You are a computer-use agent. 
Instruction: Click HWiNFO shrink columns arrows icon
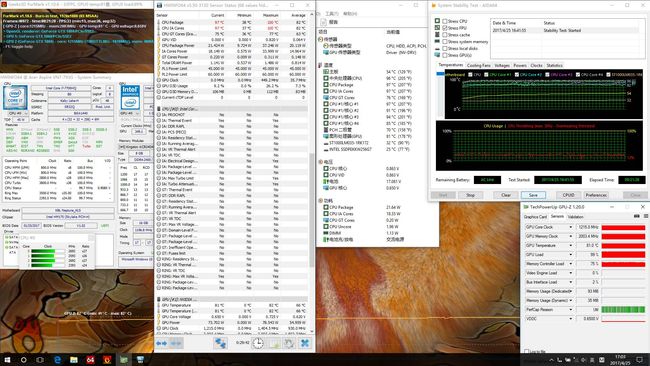pyautogui.click(x=176, y=343)
